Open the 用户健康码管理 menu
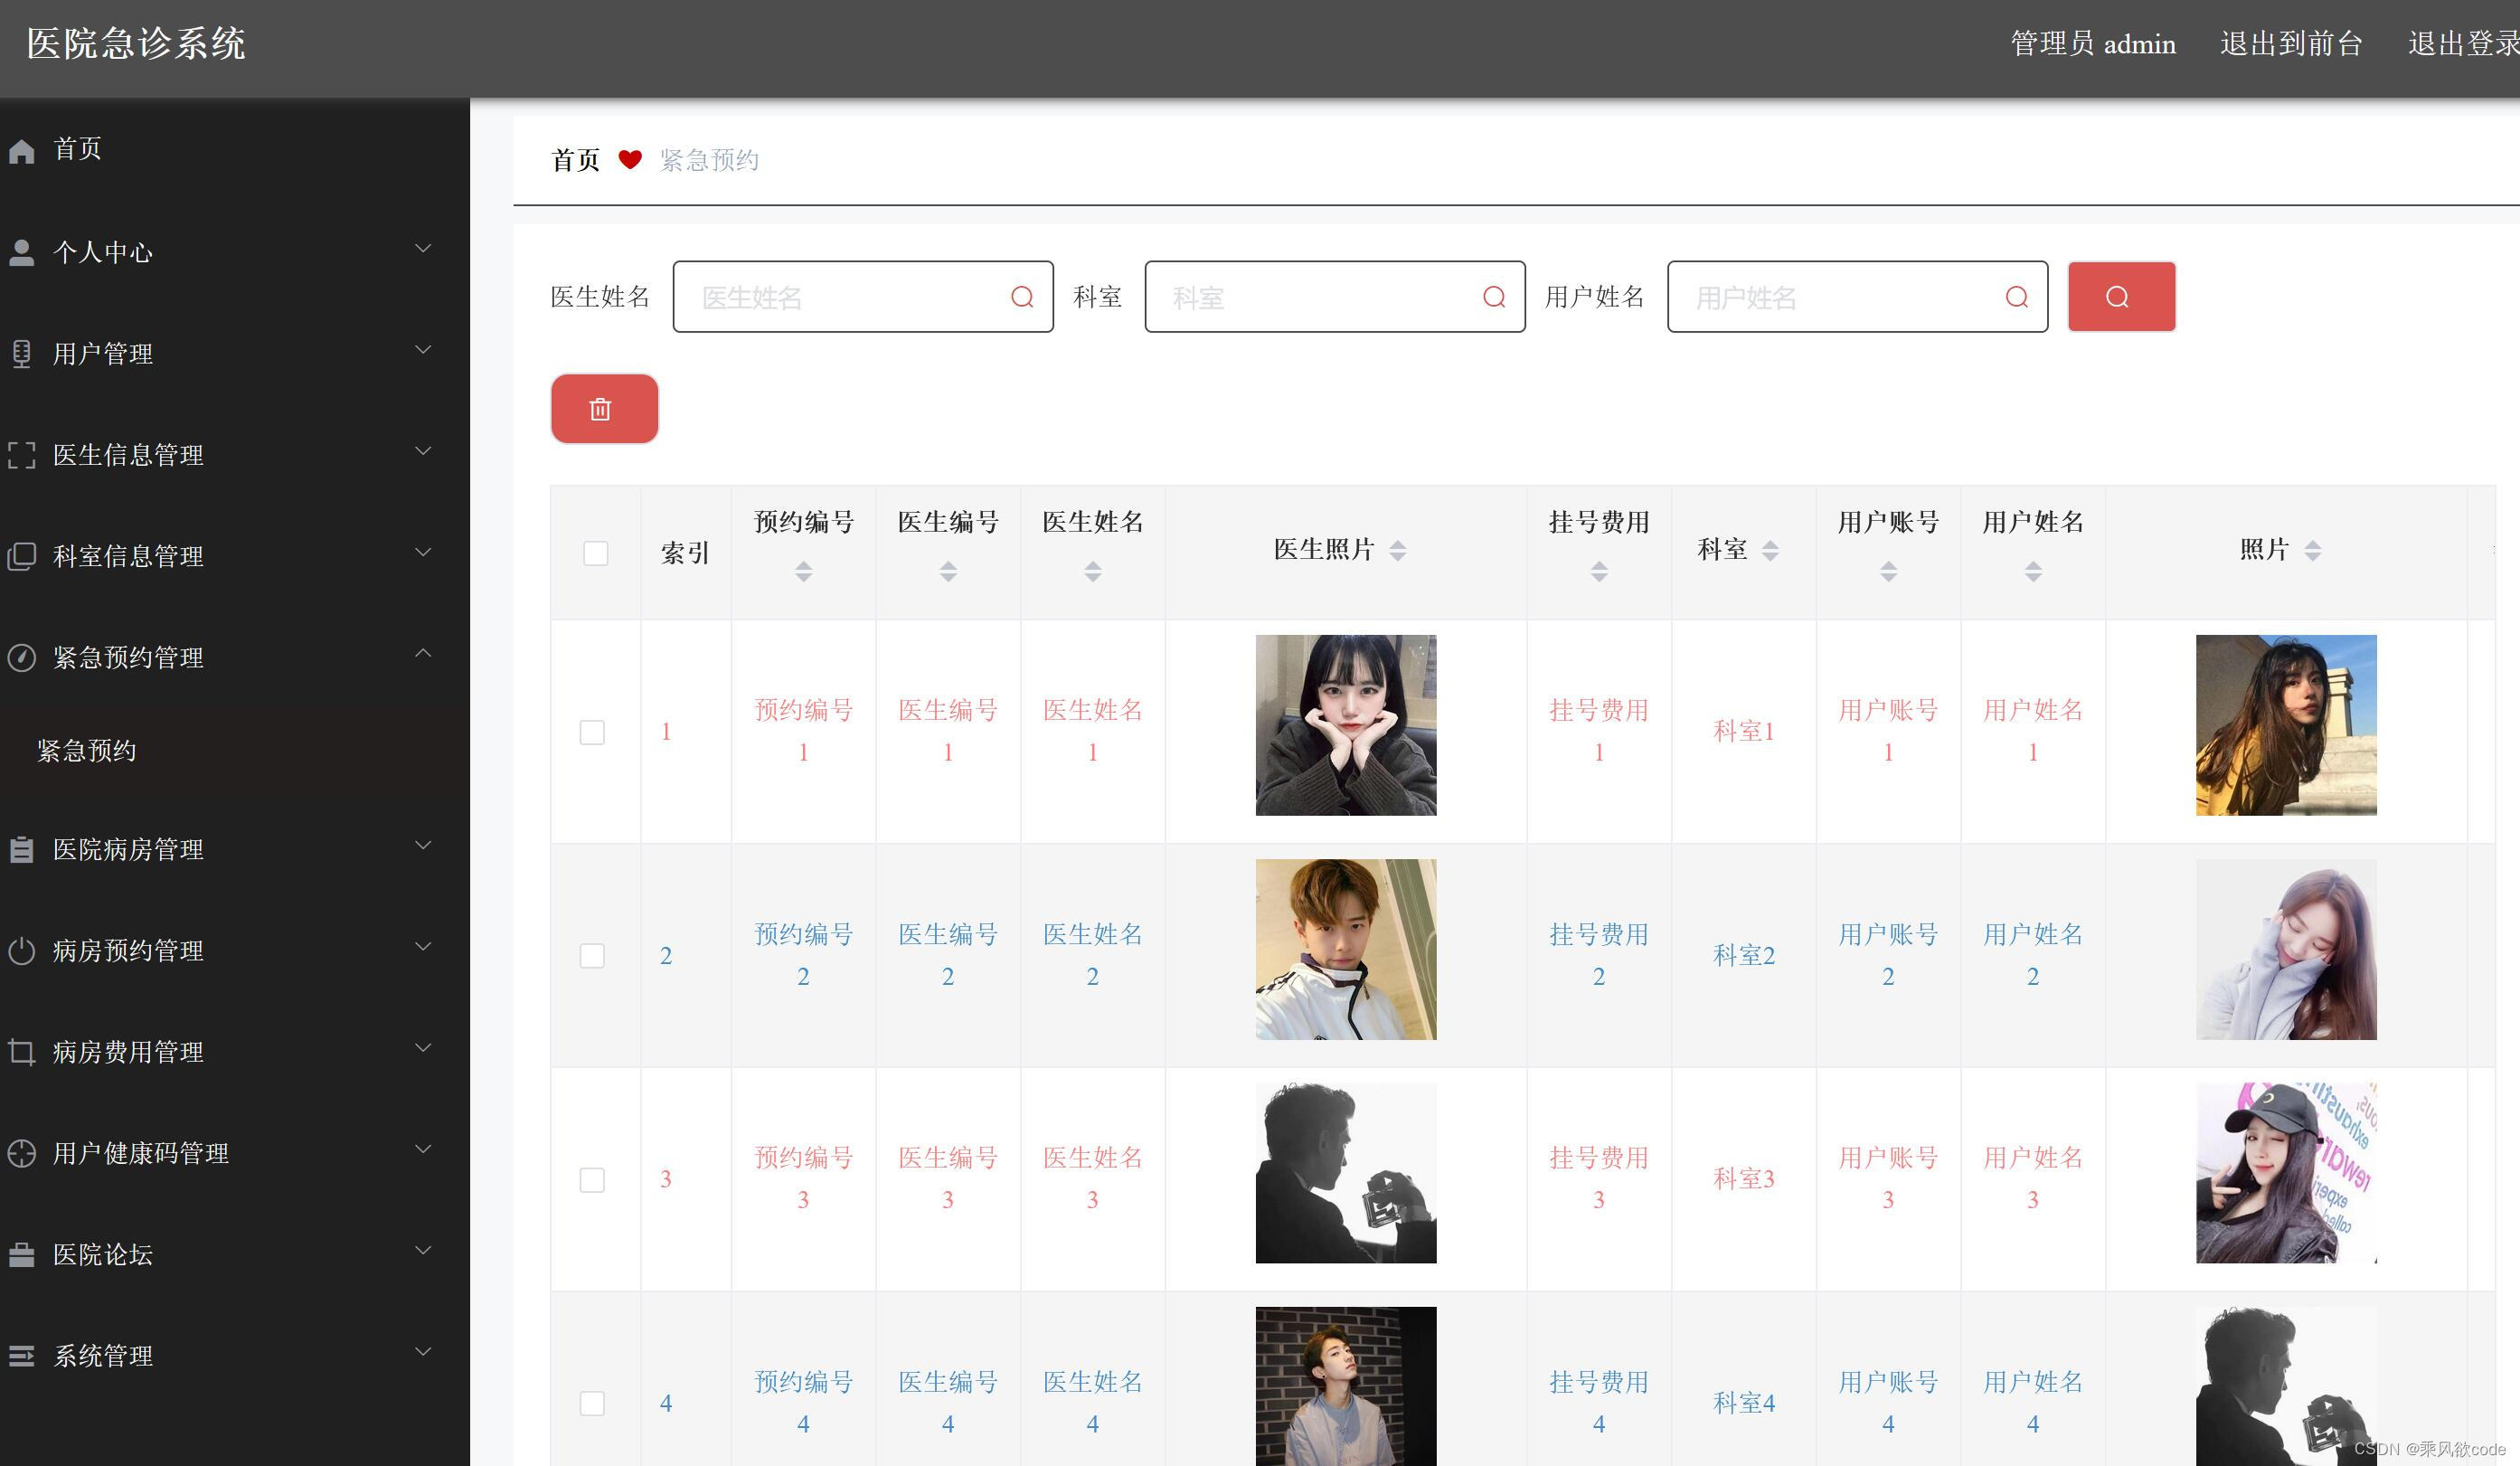2520x1466 pixels. pos(141,1154)
